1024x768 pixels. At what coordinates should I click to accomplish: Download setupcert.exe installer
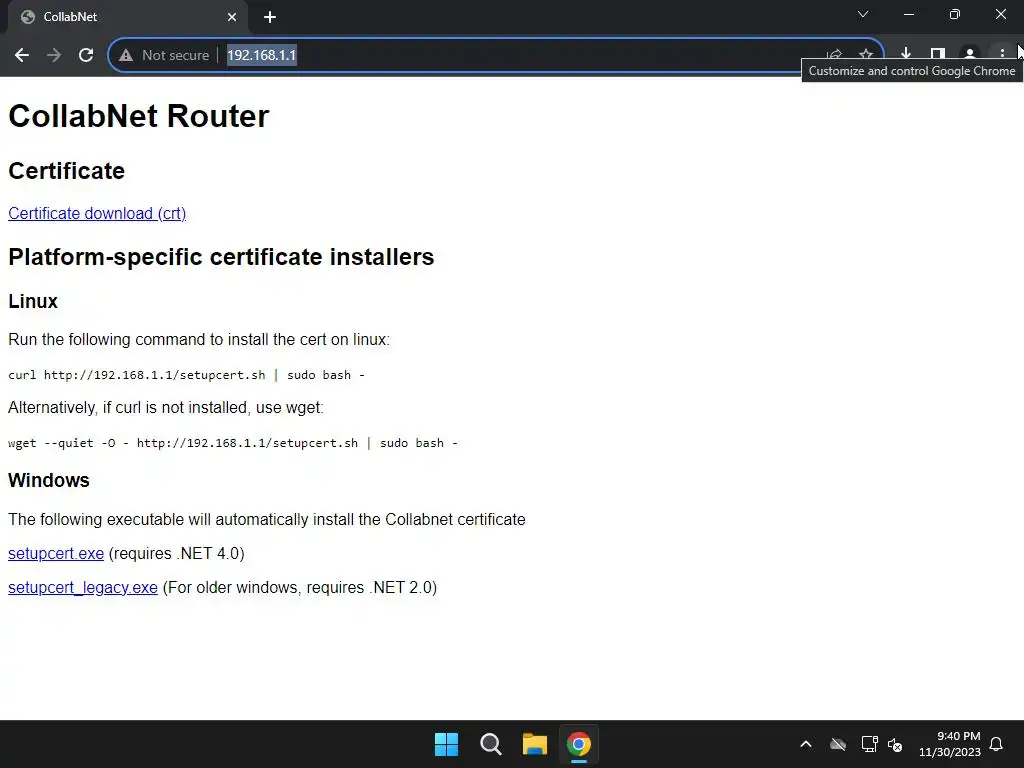56,553
